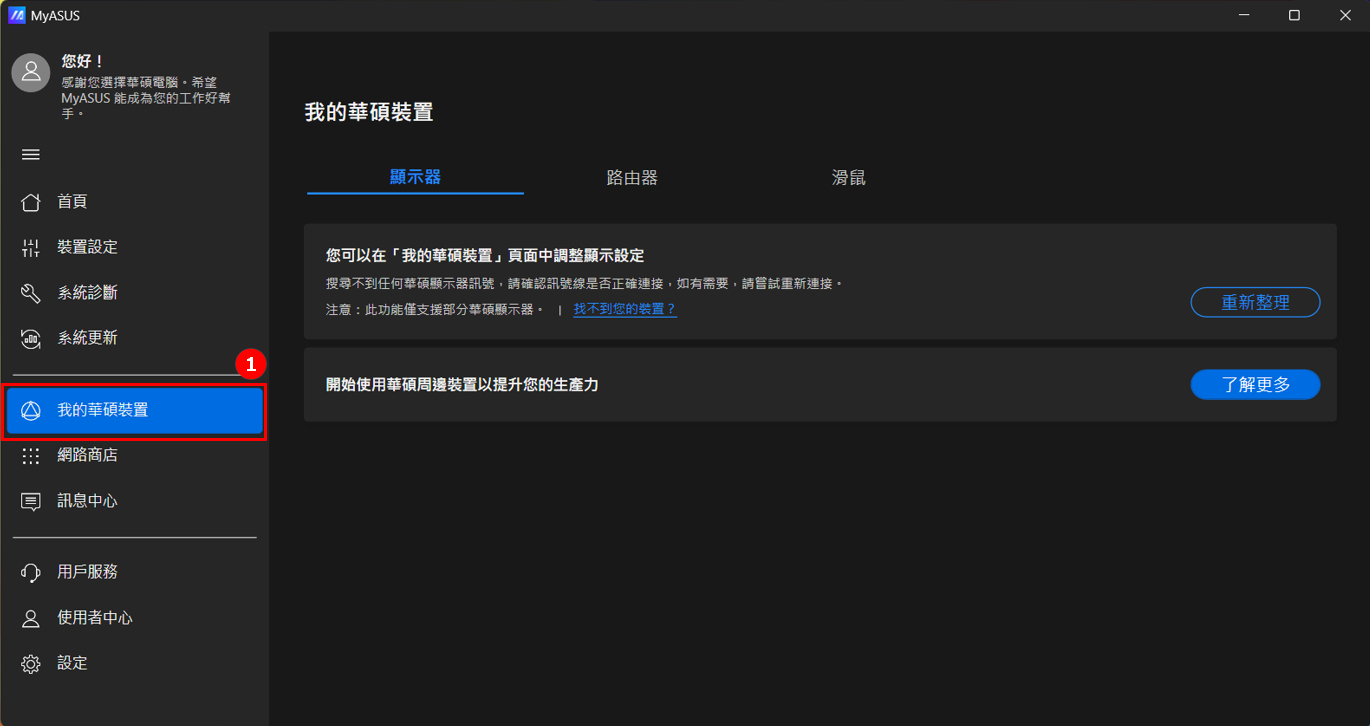Click the 使用者中心 person icon
The image size is (1370, 726).
pos(31,619)
